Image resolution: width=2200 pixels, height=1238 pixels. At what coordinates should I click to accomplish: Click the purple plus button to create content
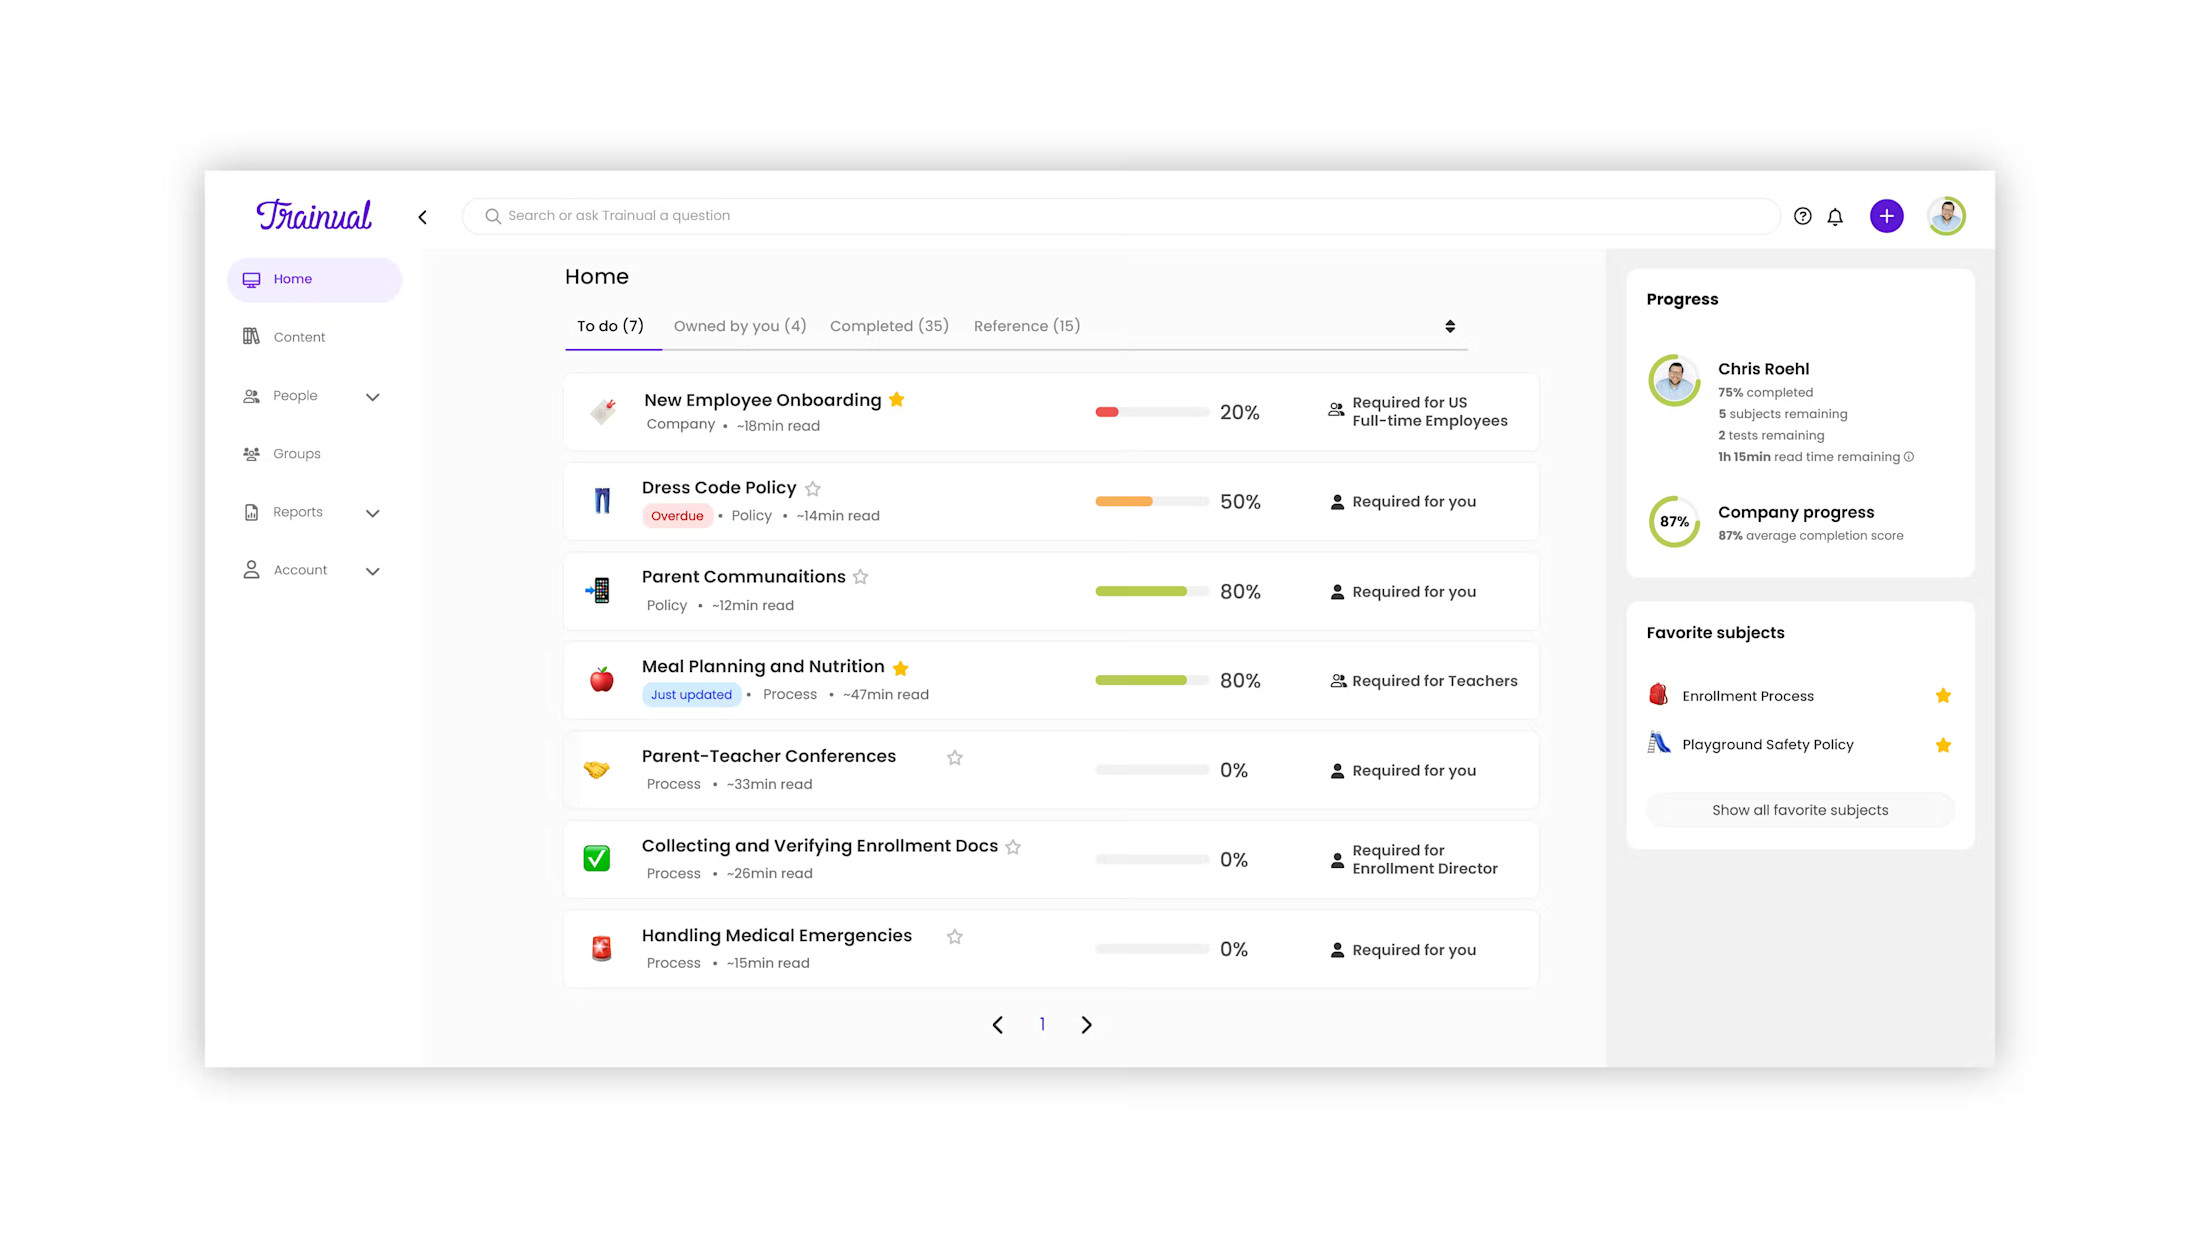click(1886, 216)
